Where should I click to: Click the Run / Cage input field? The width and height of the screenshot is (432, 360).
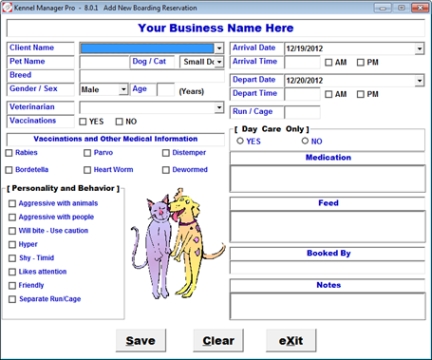point(302,112)
